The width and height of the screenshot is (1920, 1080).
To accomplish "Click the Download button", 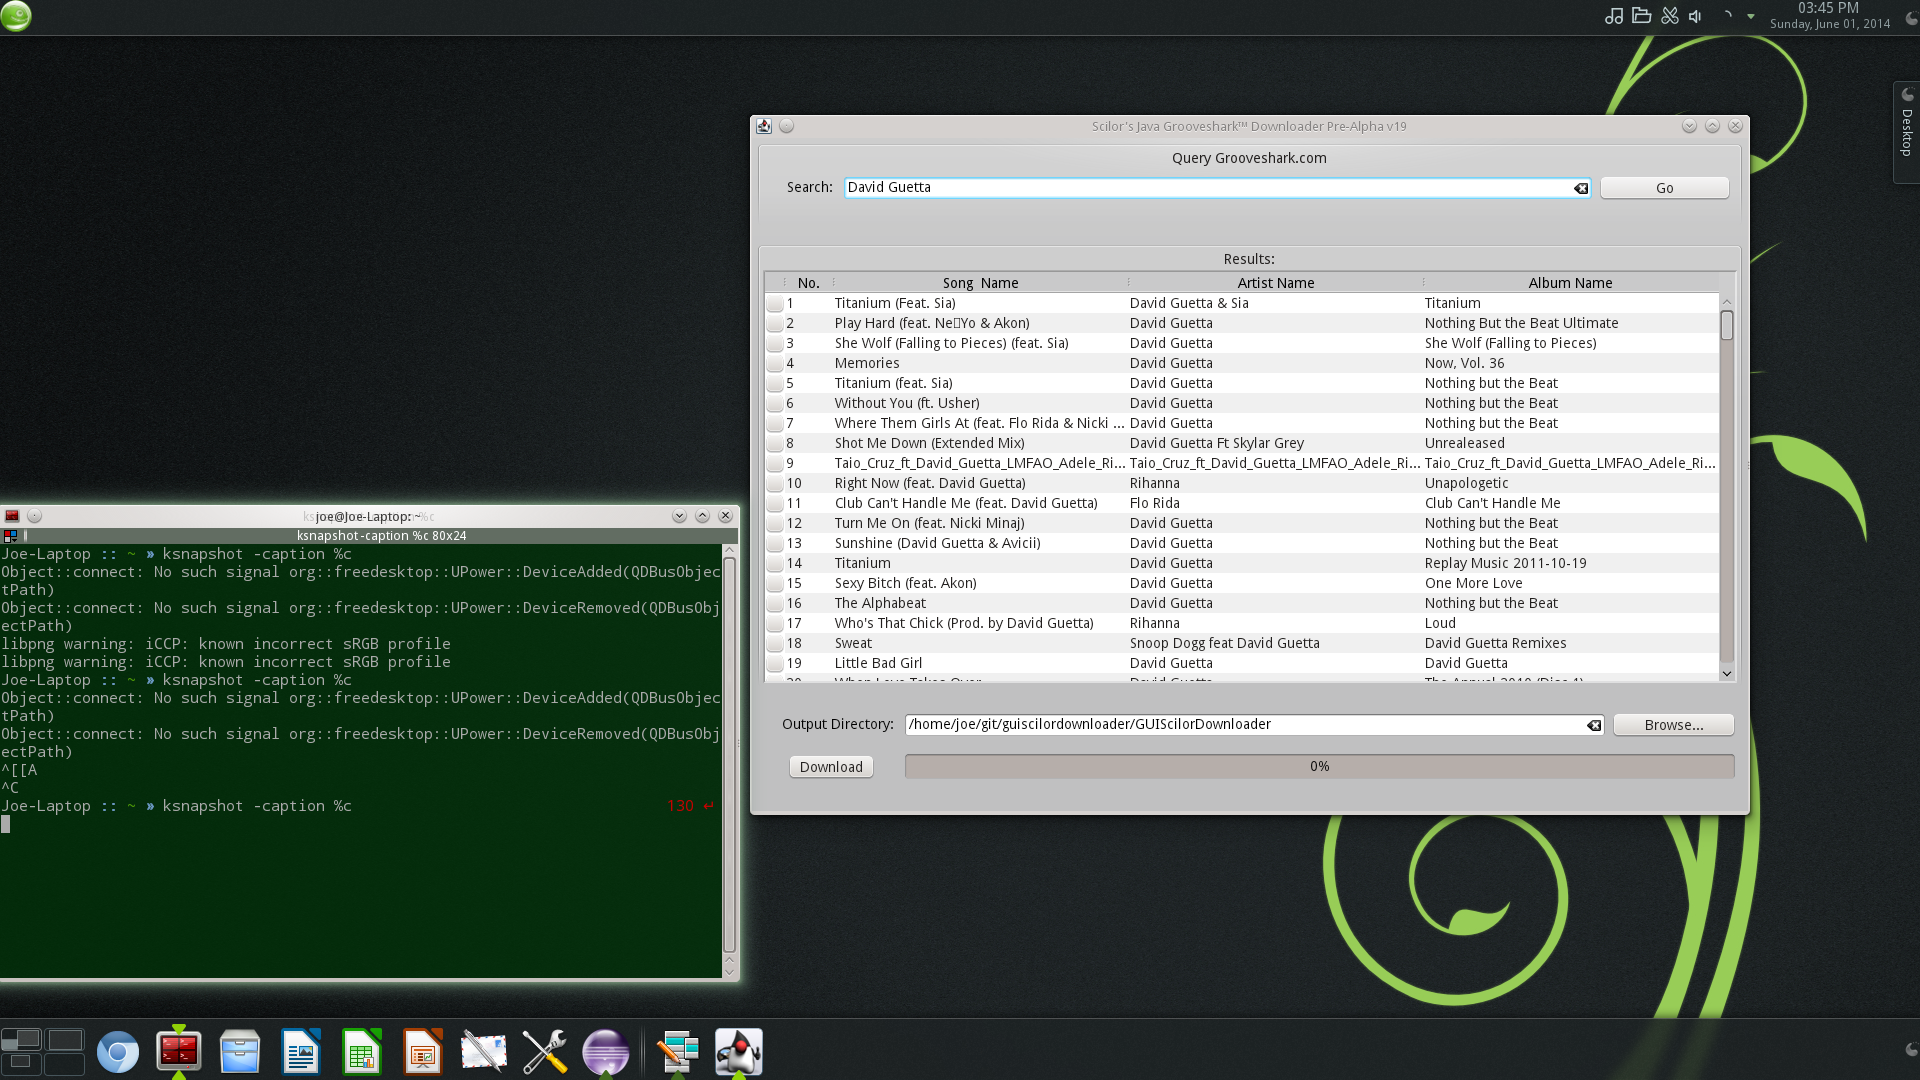I will point(831,767).
